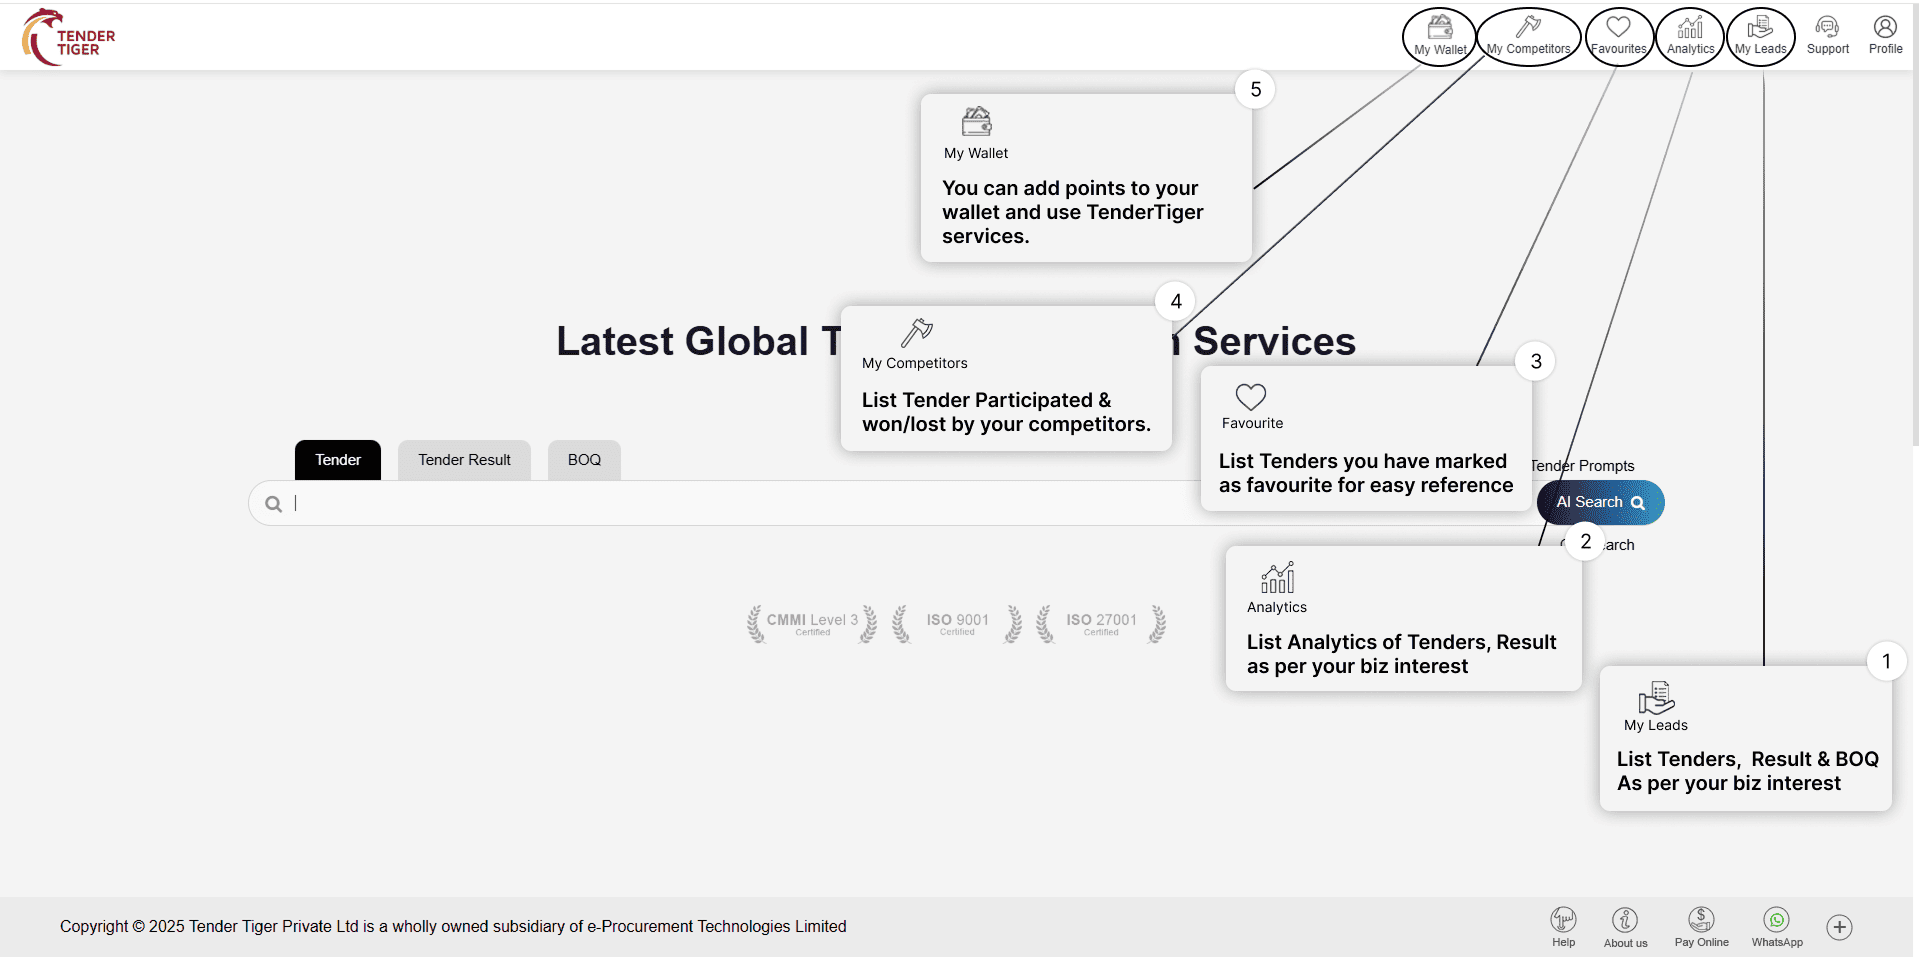Open My Competitors from header
The width and height of the screenshot is (1920, 957).
click(x=1528, y=35)
